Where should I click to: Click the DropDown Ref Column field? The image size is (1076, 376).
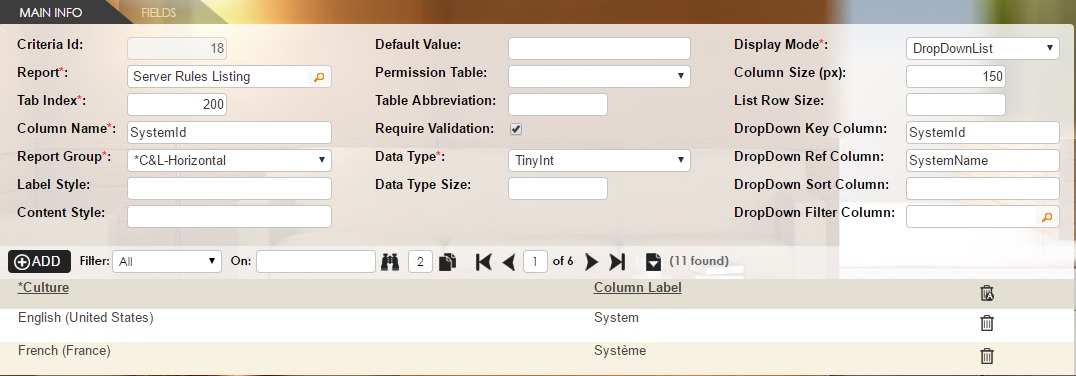click(x=983, y=161)
